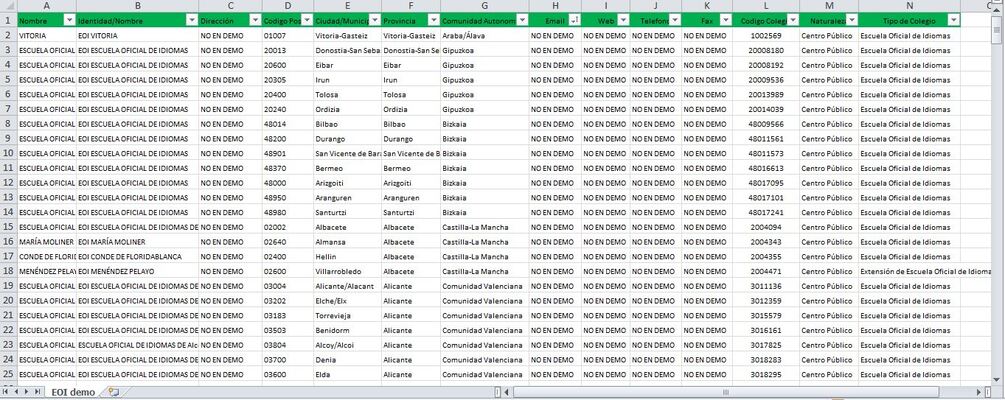Click the Select All corner button
The width and height of the screenshot is (1005, 400).
click(8, 6)
